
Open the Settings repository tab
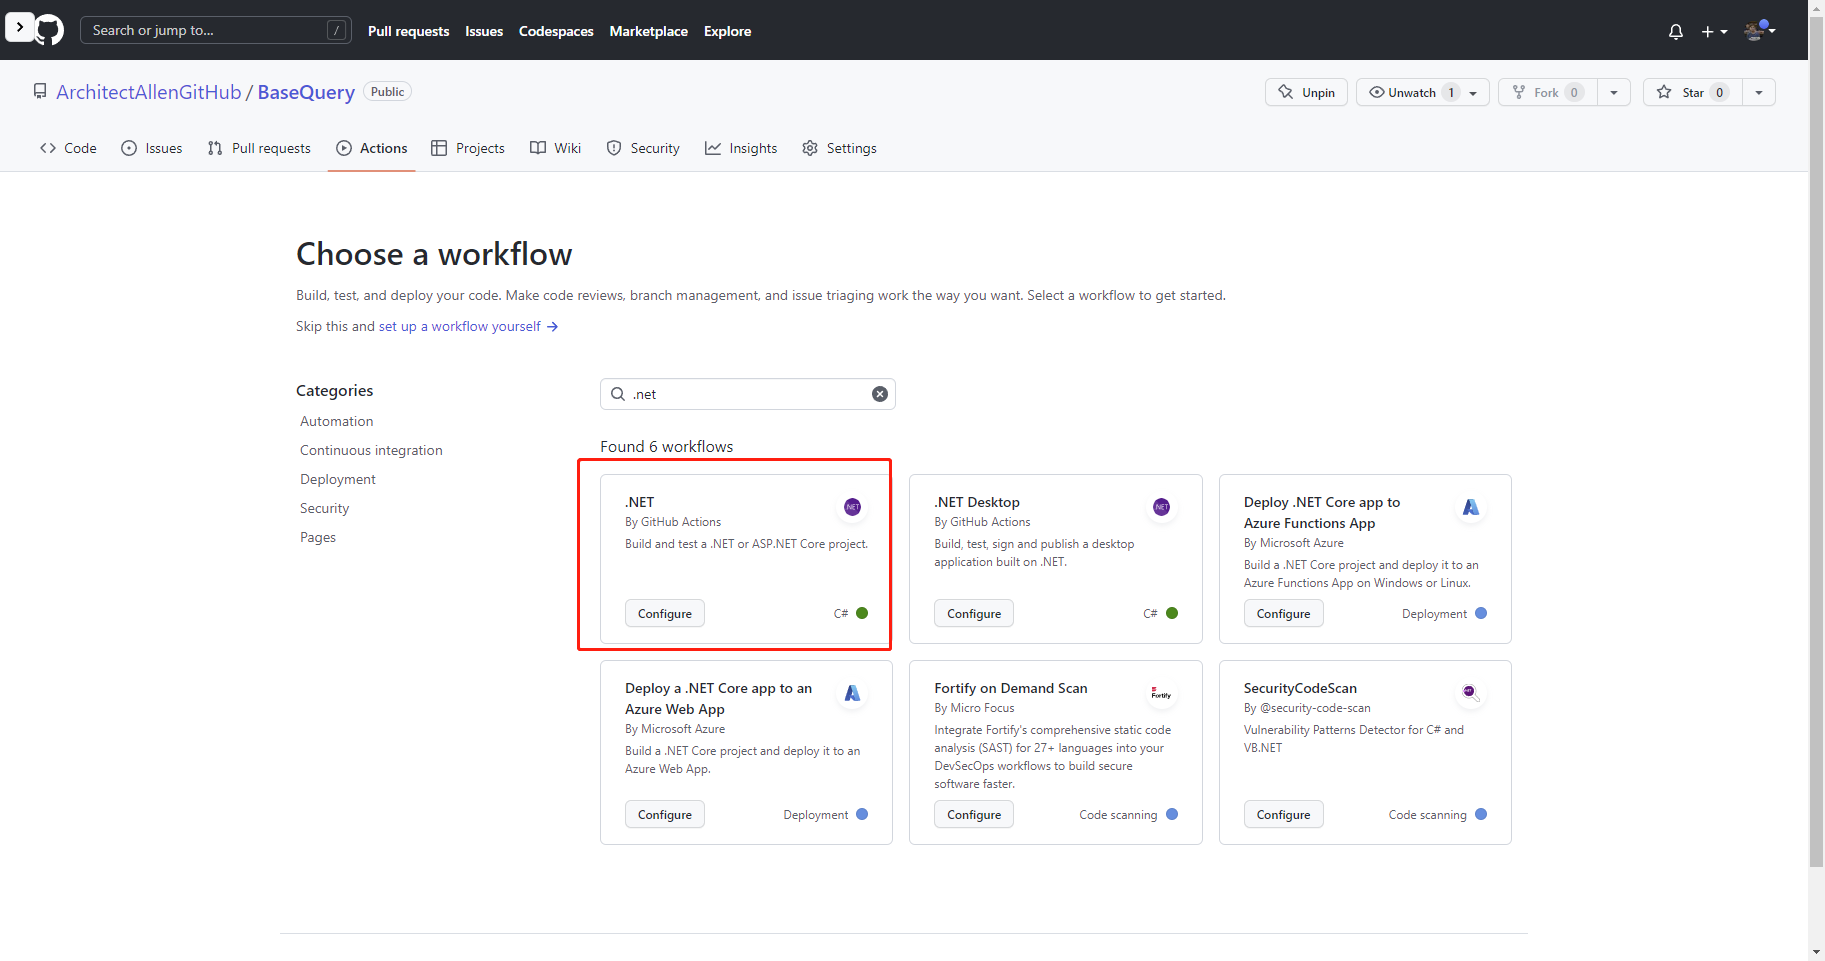840,148
